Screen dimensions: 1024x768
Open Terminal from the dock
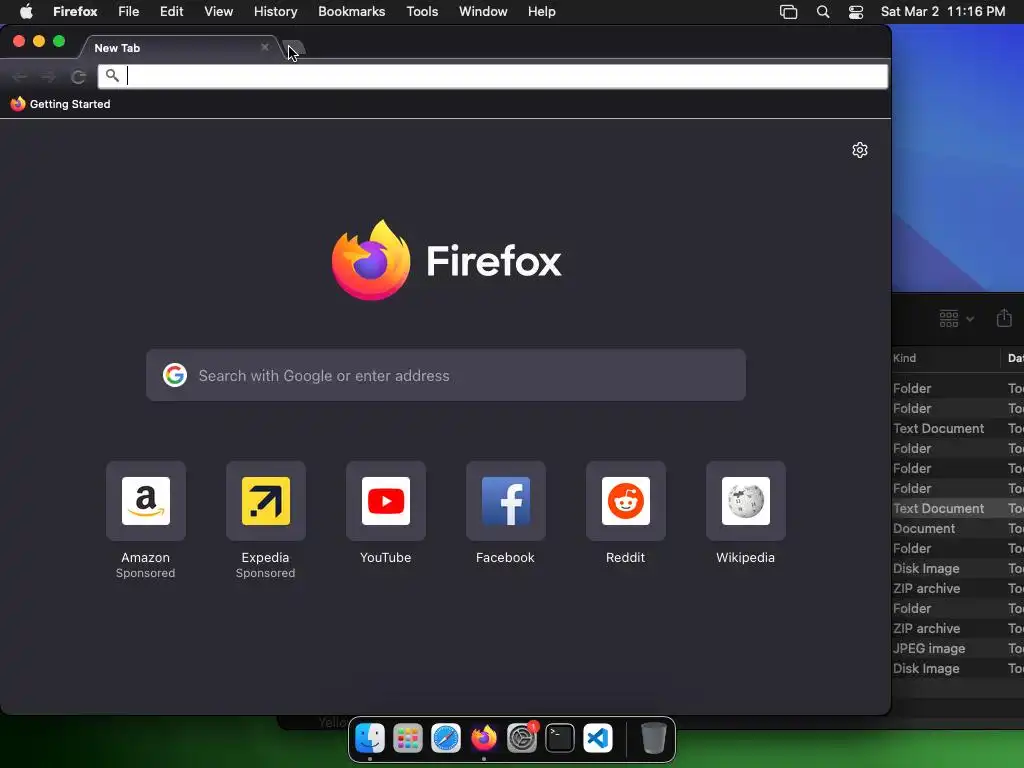click(x=560, y=739)
